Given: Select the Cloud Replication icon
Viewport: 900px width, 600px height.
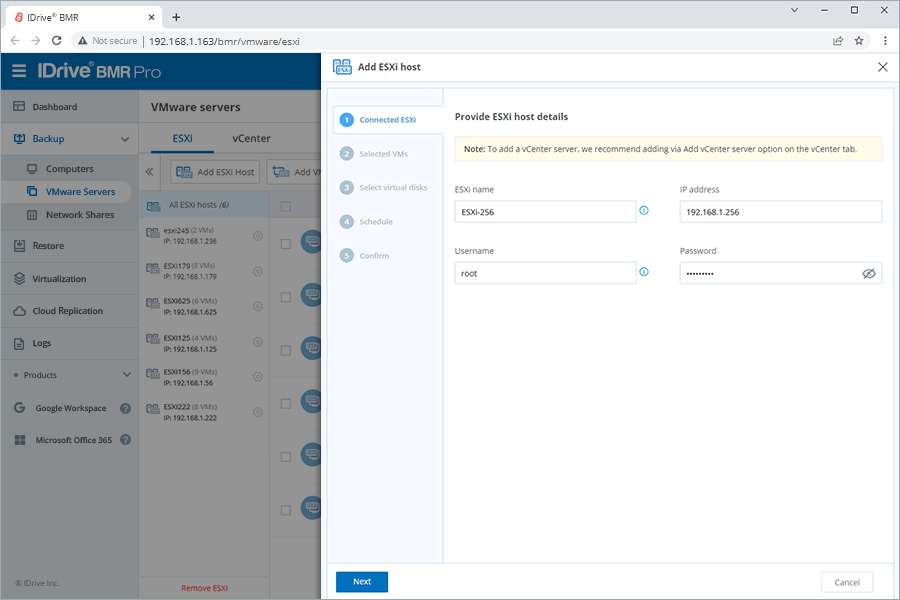Looking at the screenshot, I should tap(19, 311).
